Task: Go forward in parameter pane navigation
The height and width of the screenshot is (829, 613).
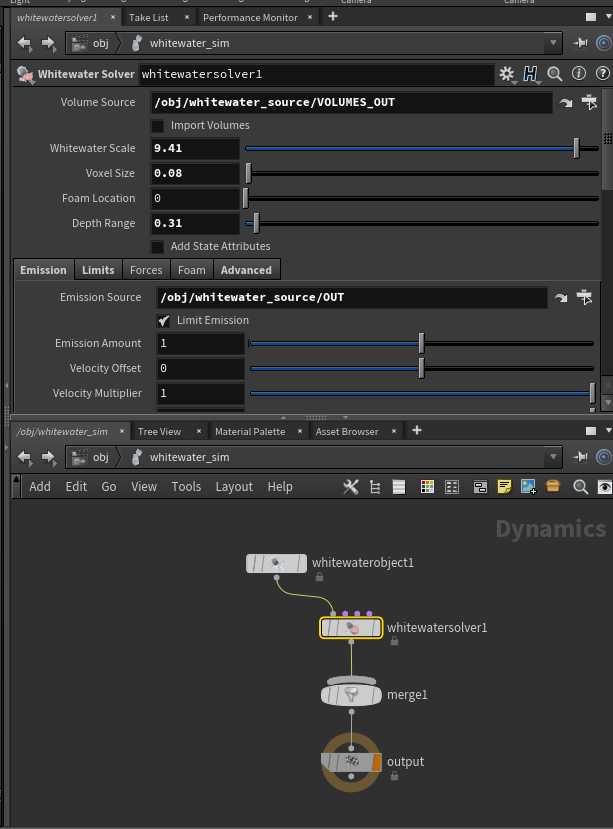Action: point(48,43)
